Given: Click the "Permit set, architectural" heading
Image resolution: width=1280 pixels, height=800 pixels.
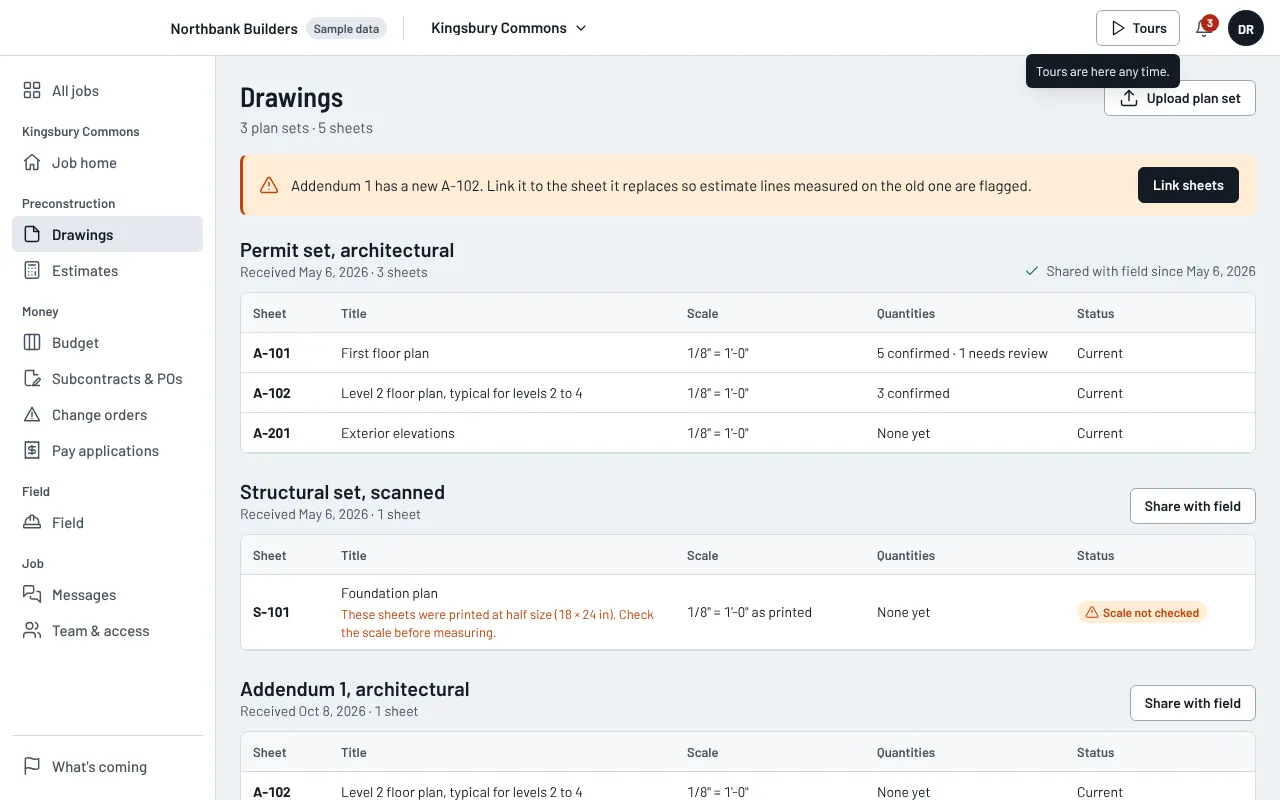Looking at the screenshot, I should point(347,250).
